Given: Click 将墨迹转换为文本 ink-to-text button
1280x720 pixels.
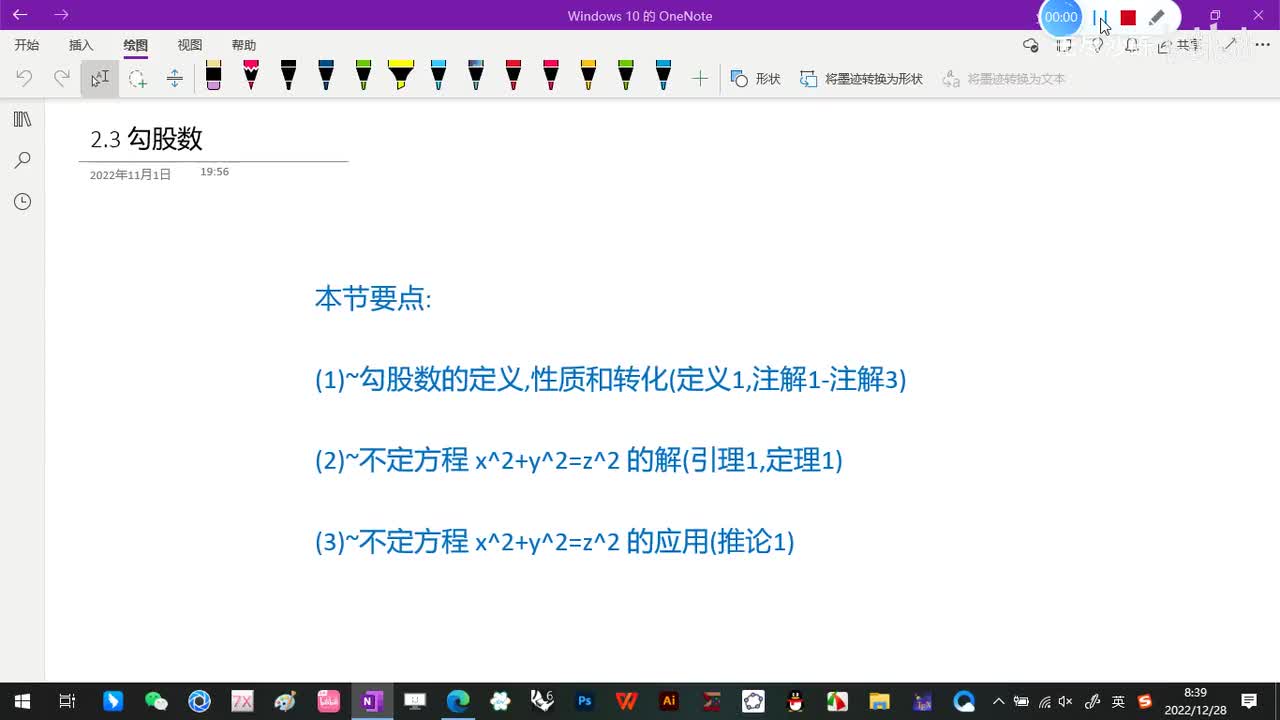Looking at the screenshot, I should pos(1004,78).
